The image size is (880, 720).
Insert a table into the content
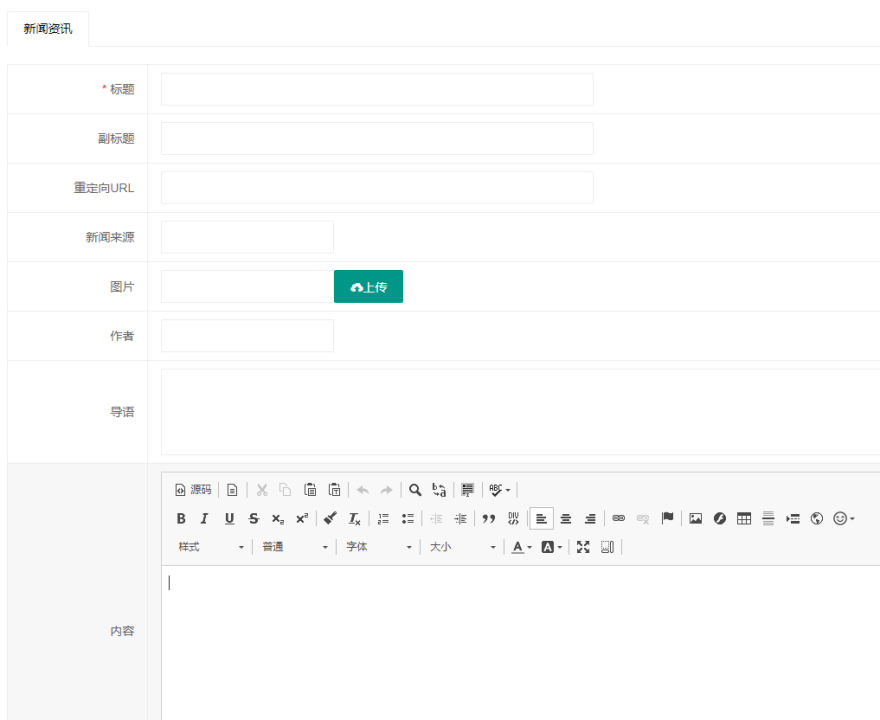pos(743,518)
